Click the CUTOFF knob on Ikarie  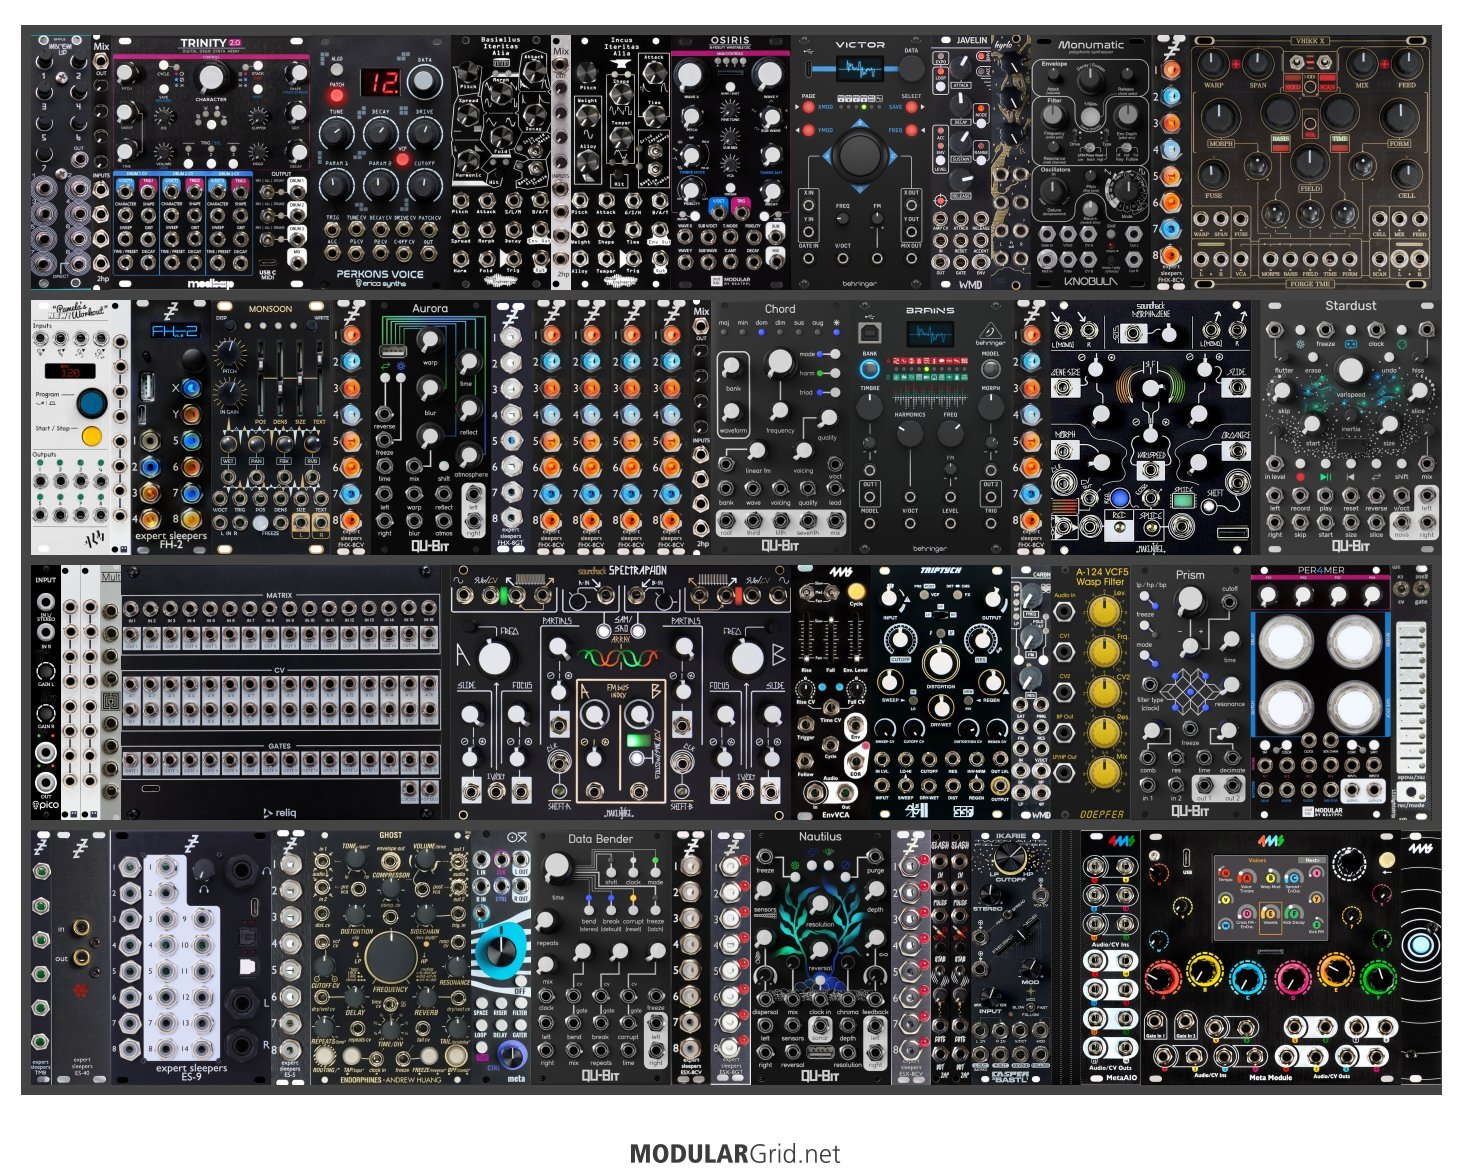1011,859
